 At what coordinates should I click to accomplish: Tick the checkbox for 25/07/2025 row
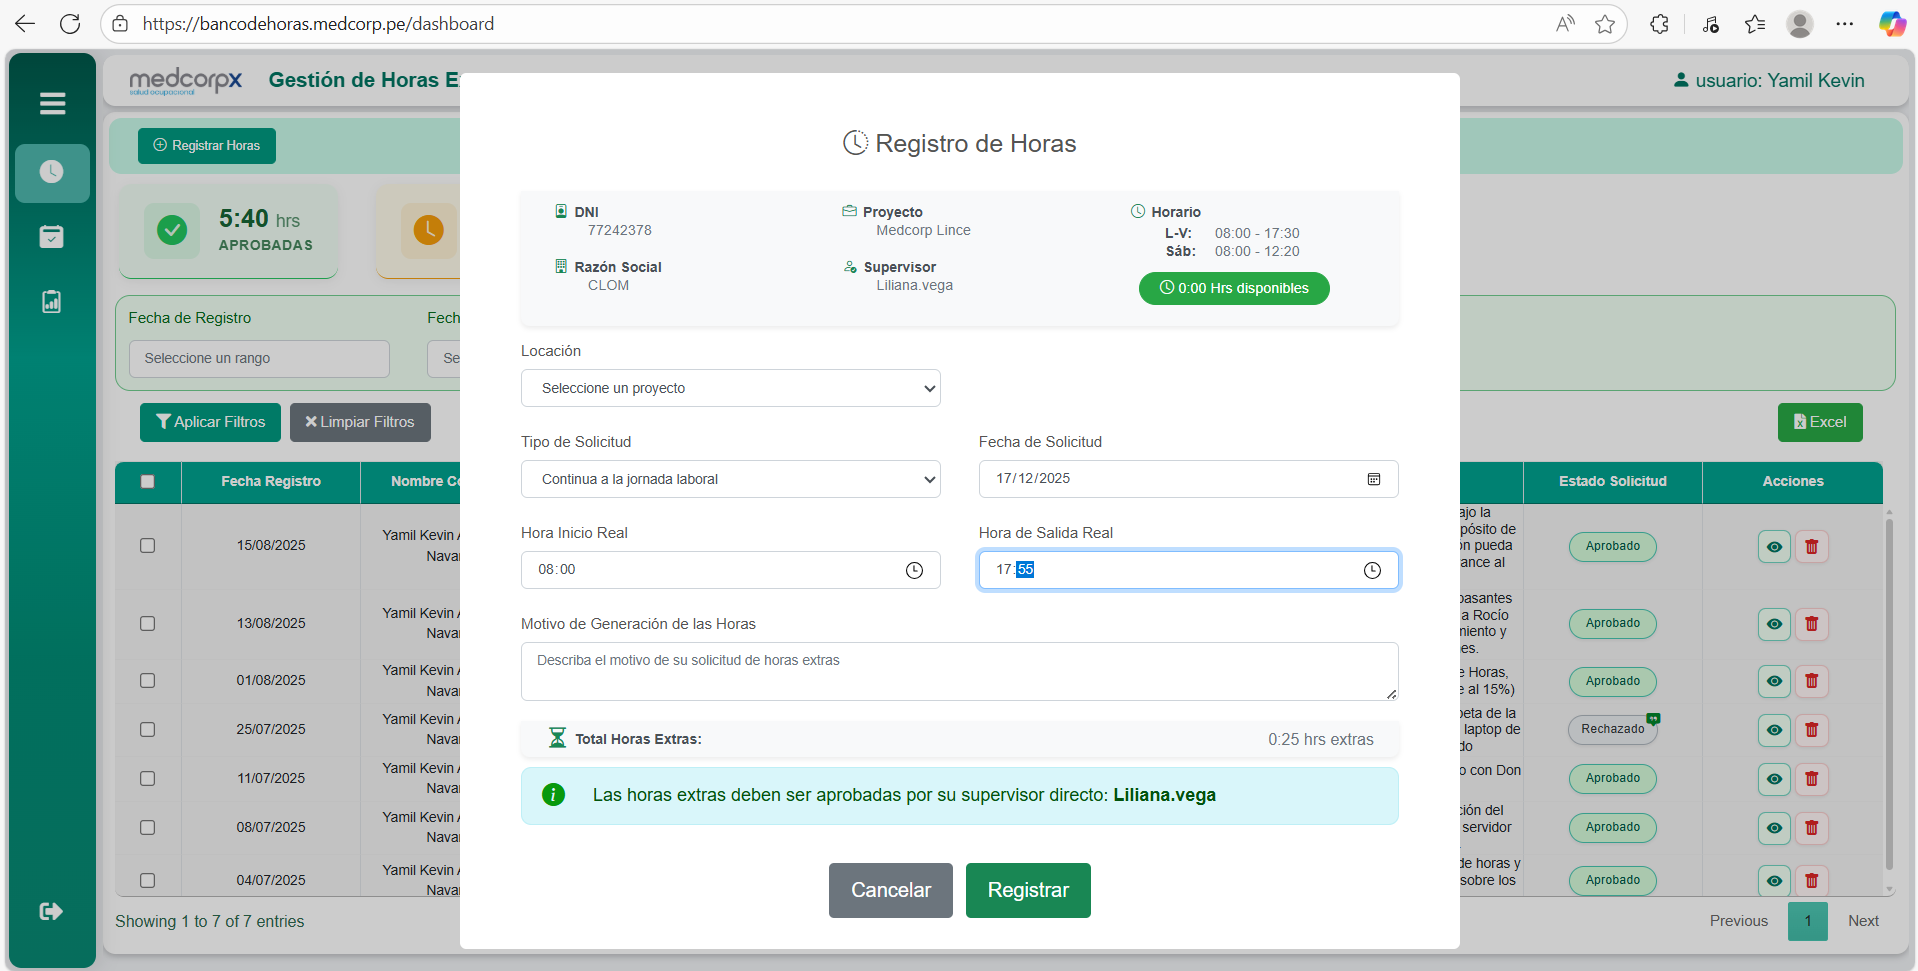[x=148, y=730]
